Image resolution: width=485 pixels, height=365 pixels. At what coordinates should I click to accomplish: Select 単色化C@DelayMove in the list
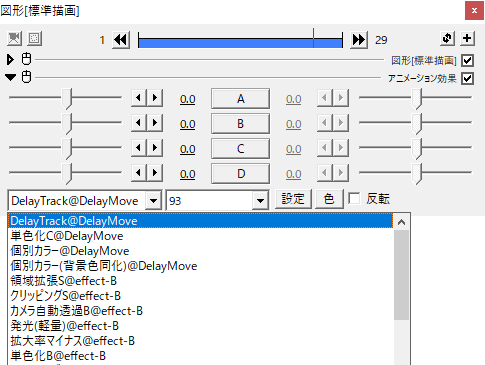201,236
